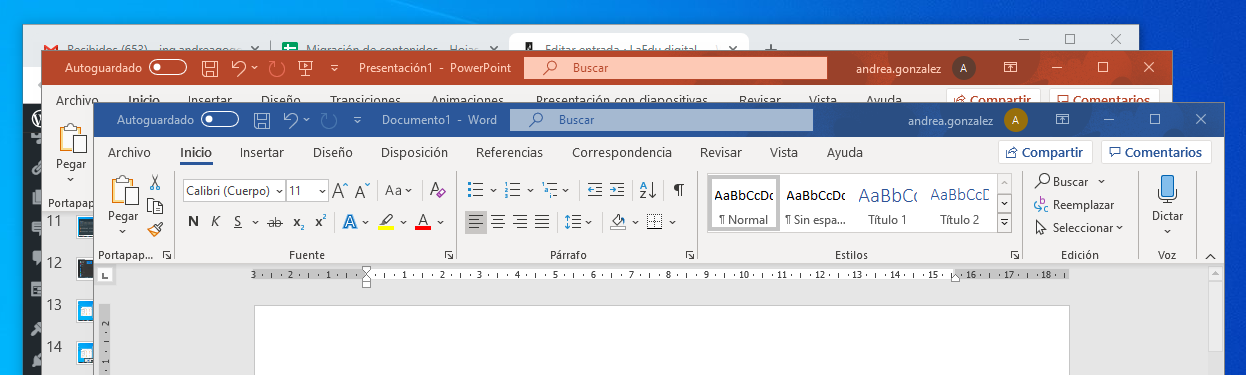1246x375 pixels.
Task: Switch to Revisar tab in Word
Action: [x=720, y=153]
